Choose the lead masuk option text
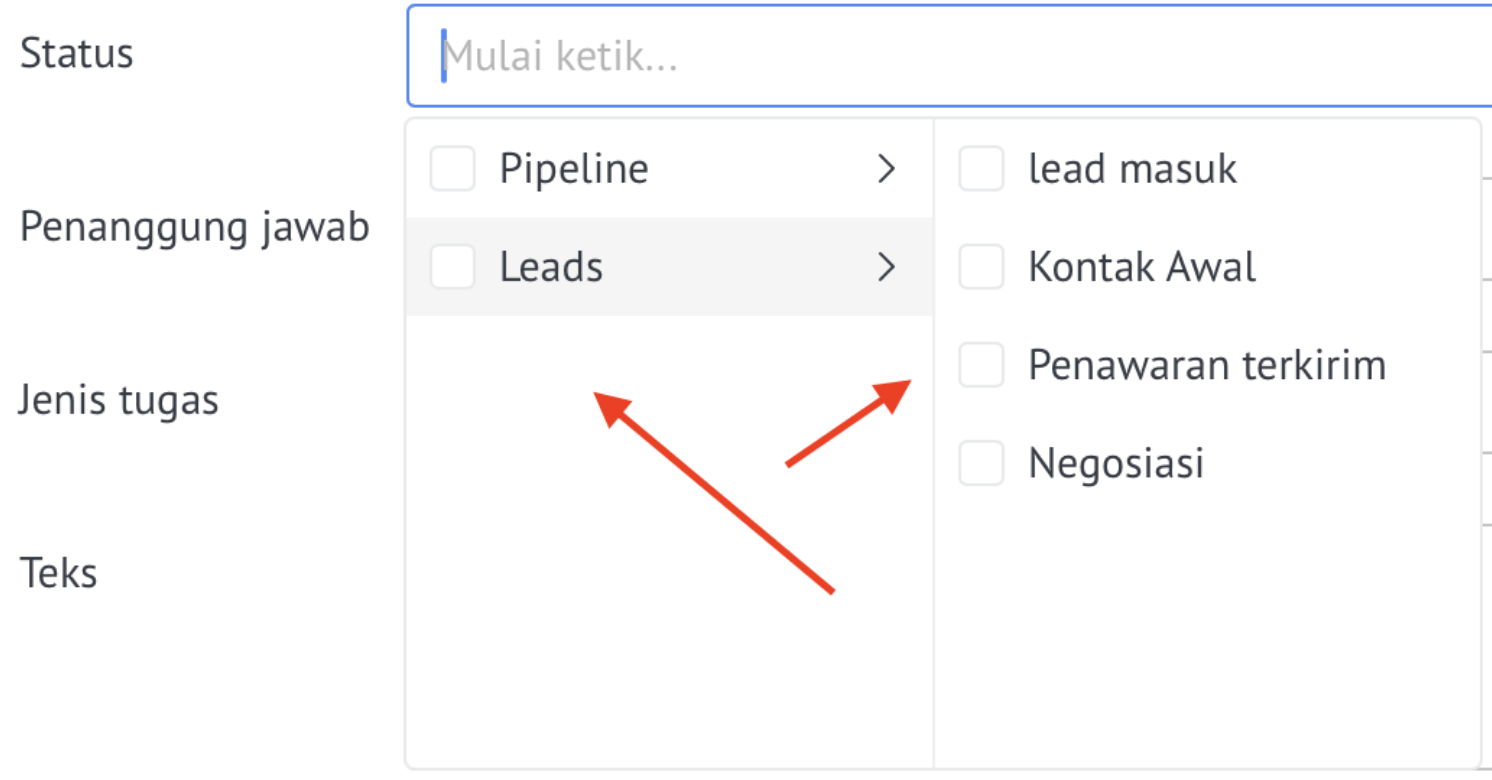1492x780 pixels. pyautogui.click(x=1133, y=168)
